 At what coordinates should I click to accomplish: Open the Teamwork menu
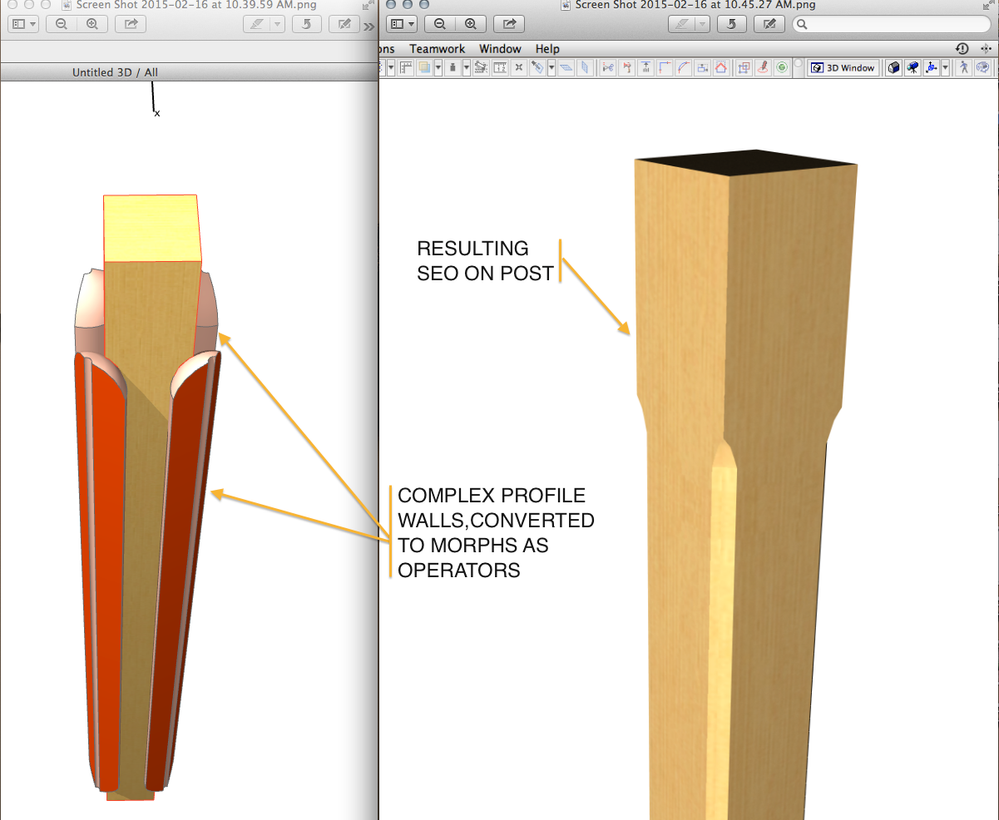pyautogui.click(x=437, y=48)
